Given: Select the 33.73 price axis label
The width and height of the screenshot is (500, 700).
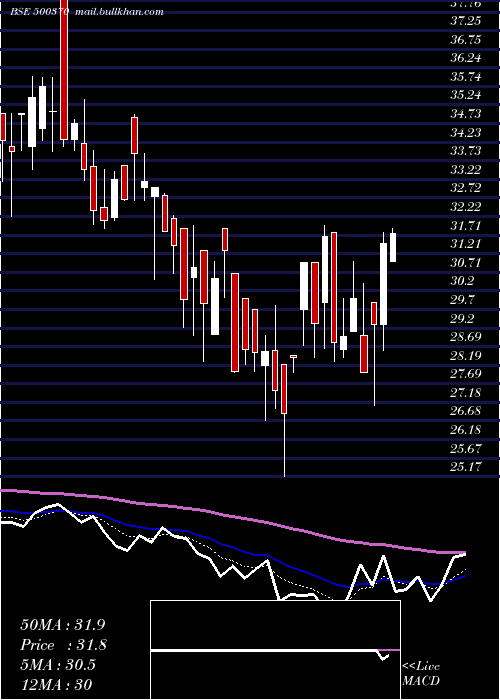Looking at the screenshot, I should pos(466,151).
